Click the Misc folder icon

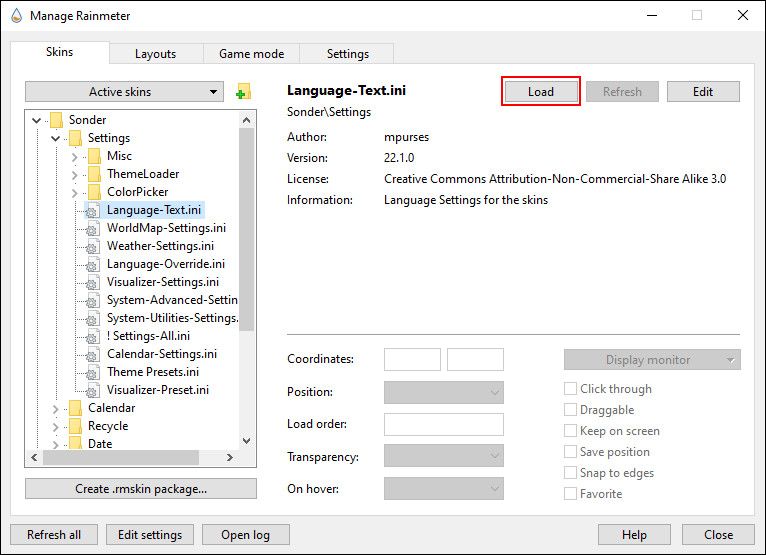pyautogui.click(x=95, y=156)
